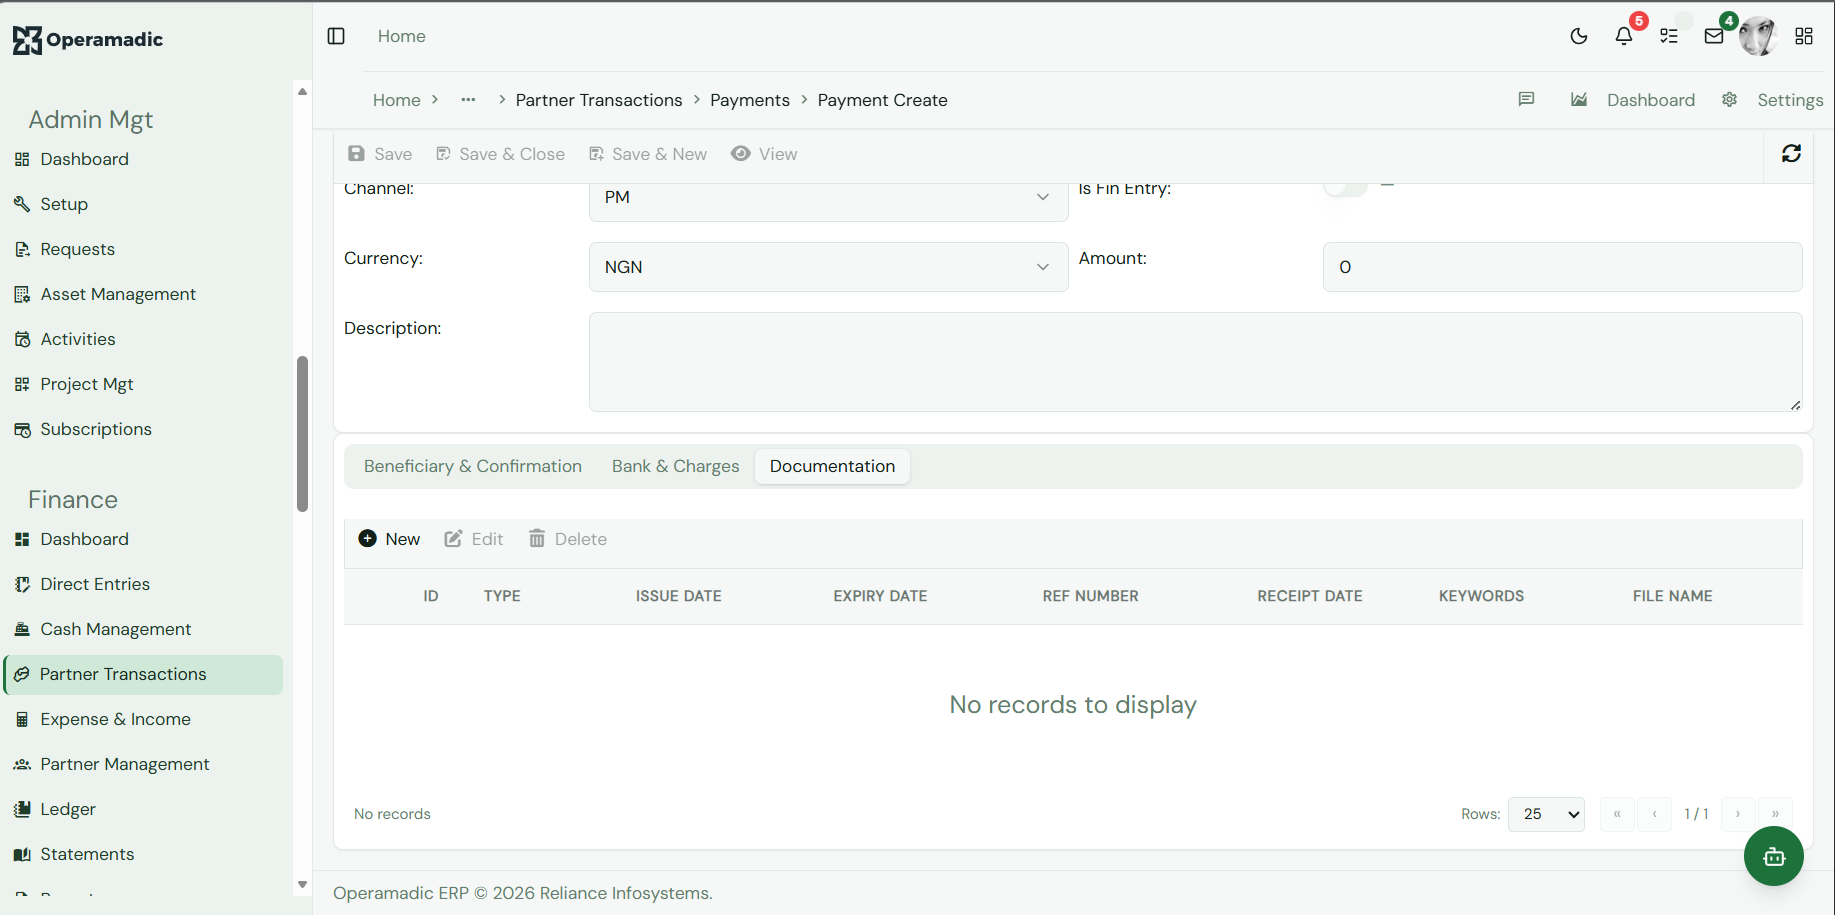
Task: Go to next page of records
Action: [1738, 814]
